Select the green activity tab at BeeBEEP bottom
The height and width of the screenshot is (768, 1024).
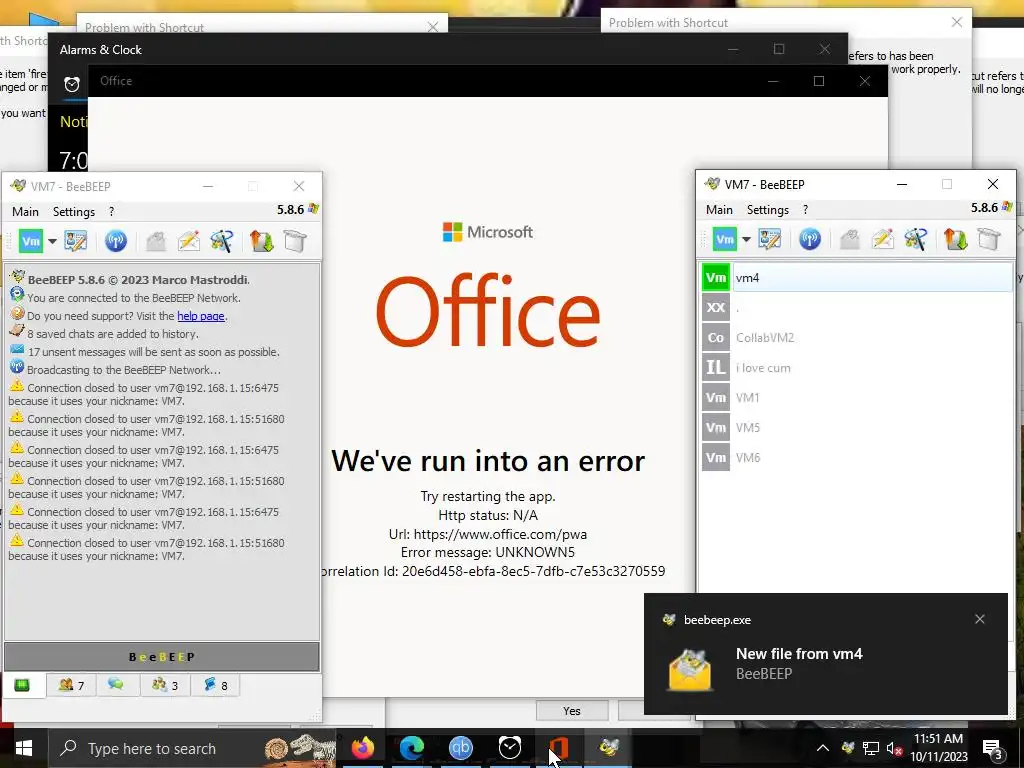click(23, 685)
